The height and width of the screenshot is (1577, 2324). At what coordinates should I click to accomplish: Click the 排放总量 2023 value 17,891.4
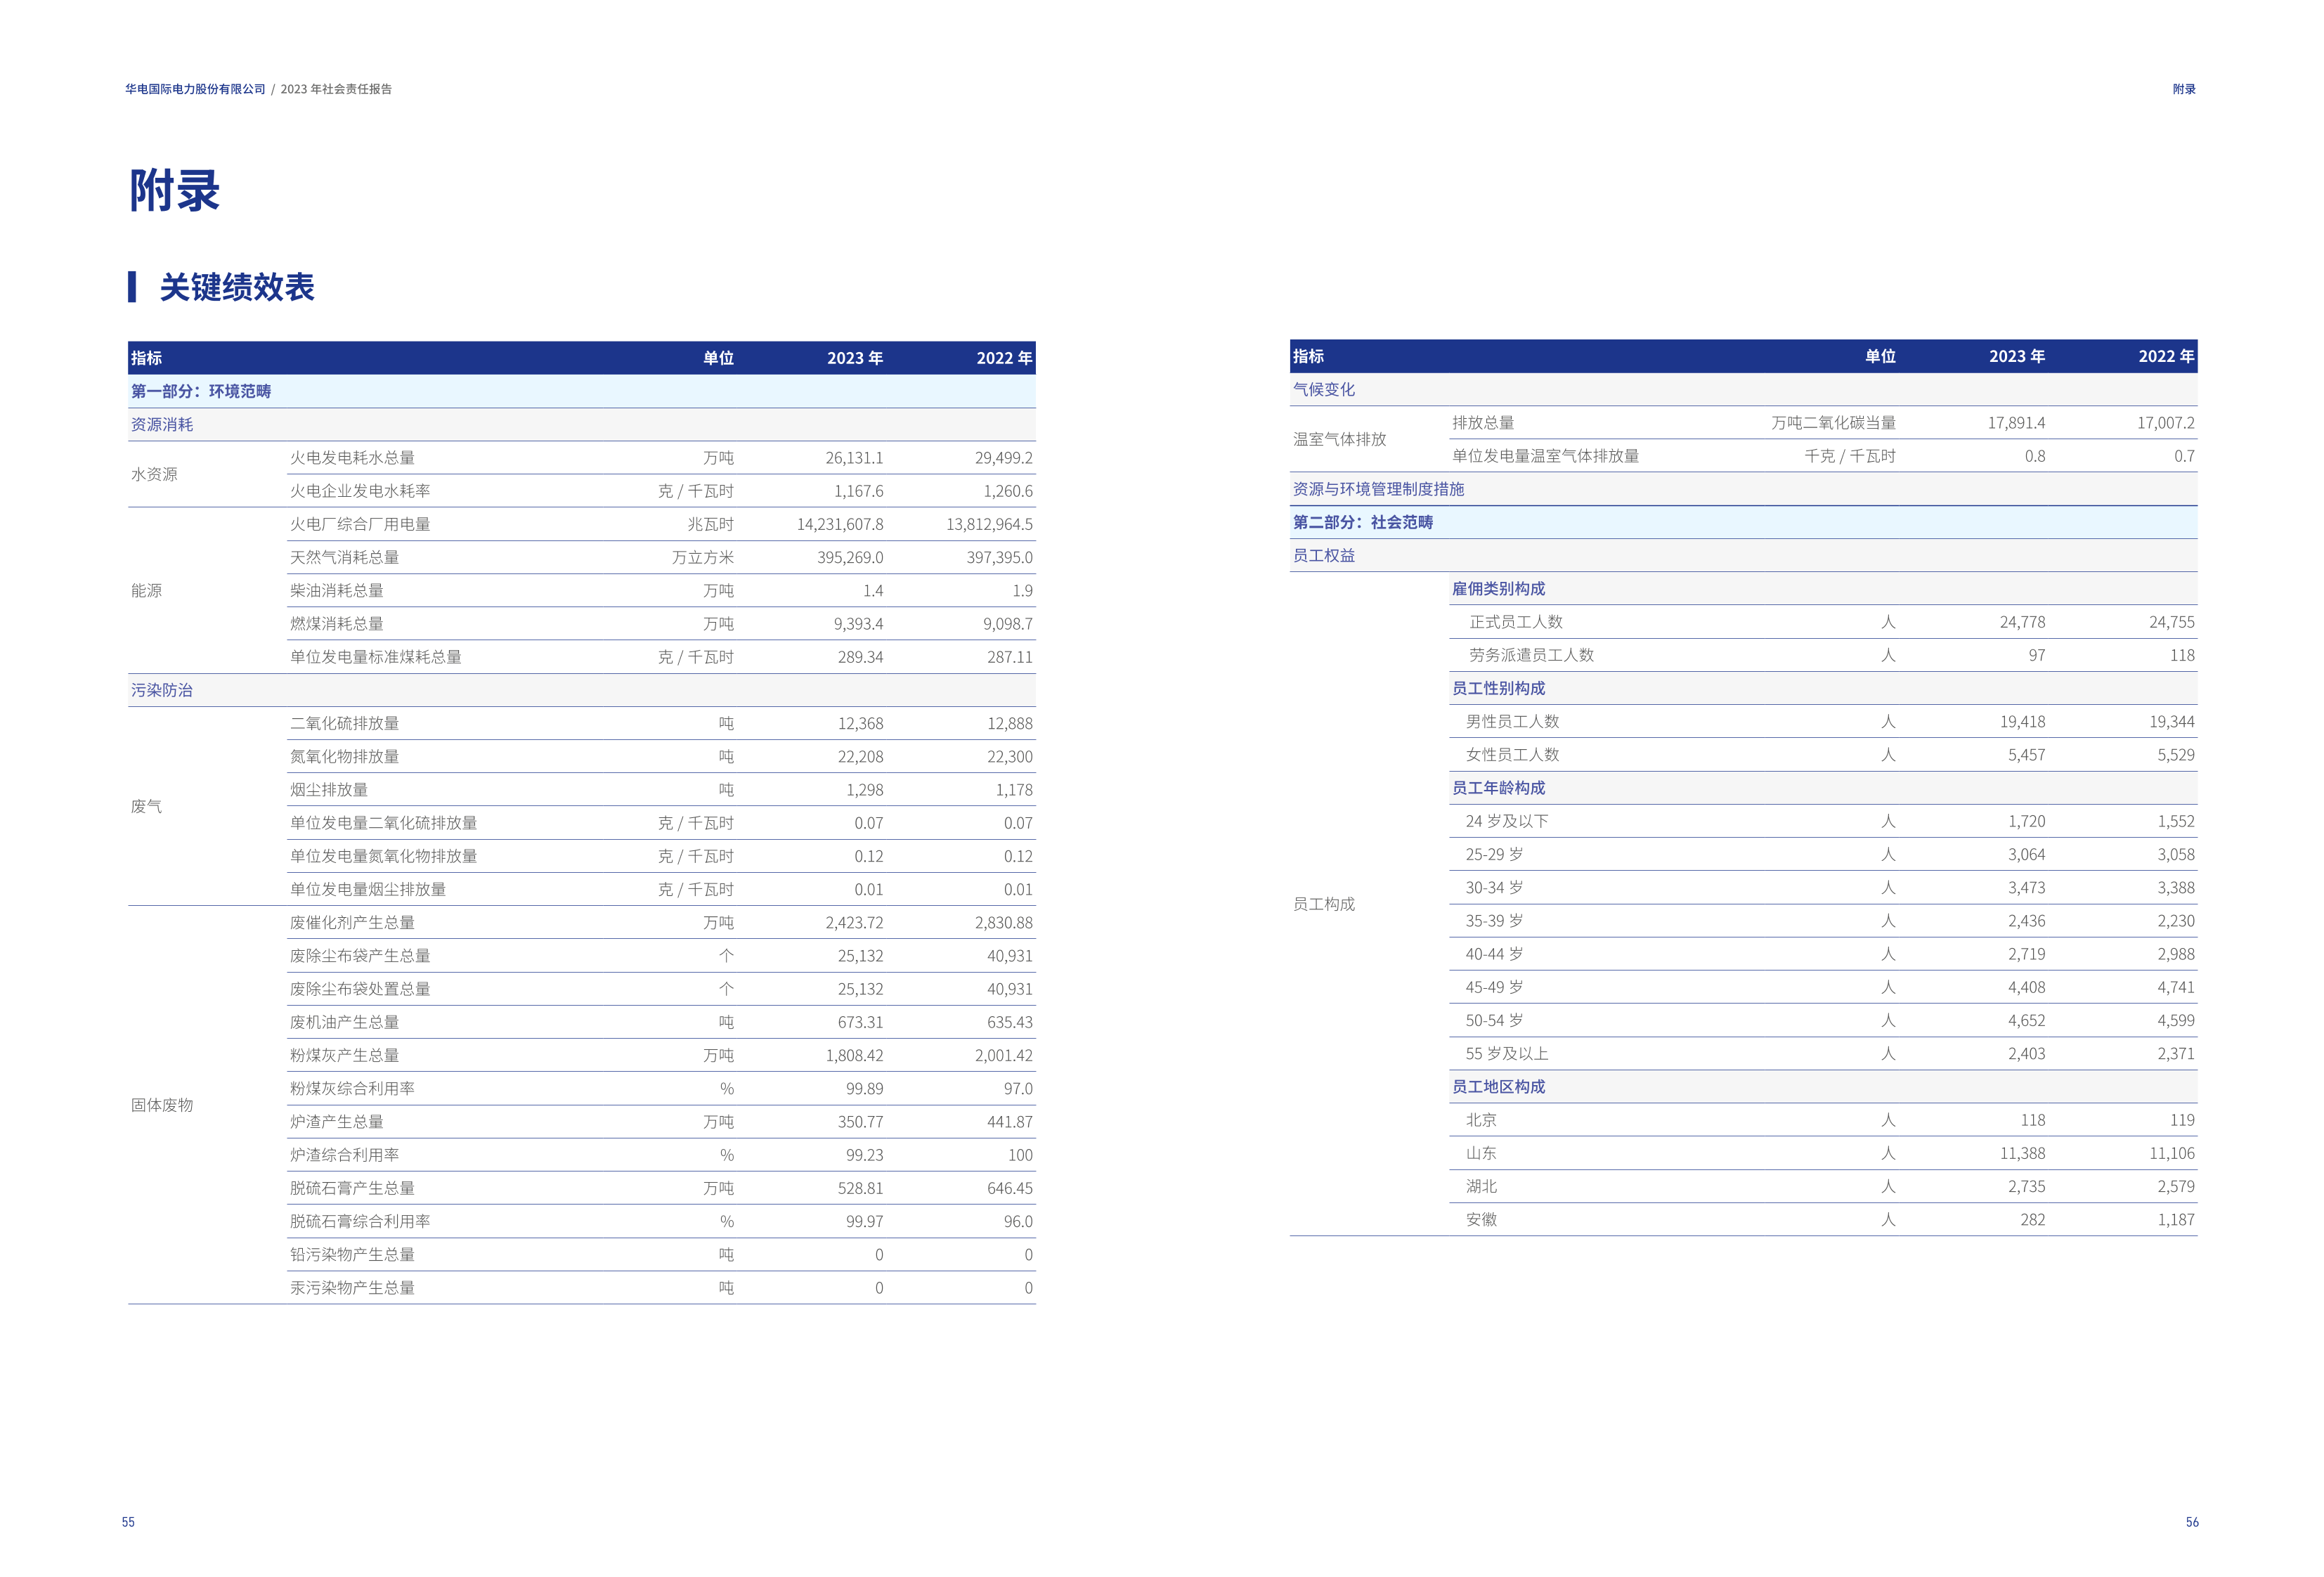pyautogui.click(x=2015, y=423)
